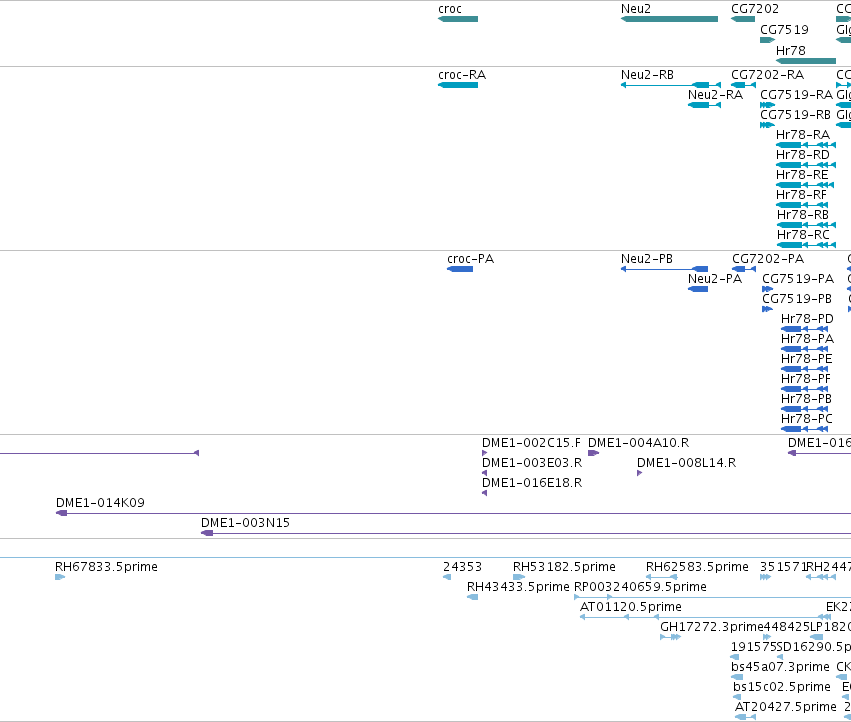Click the CG7519-RA transcript glyph
Screen dimensions: 851x722
tap(767, 105)
